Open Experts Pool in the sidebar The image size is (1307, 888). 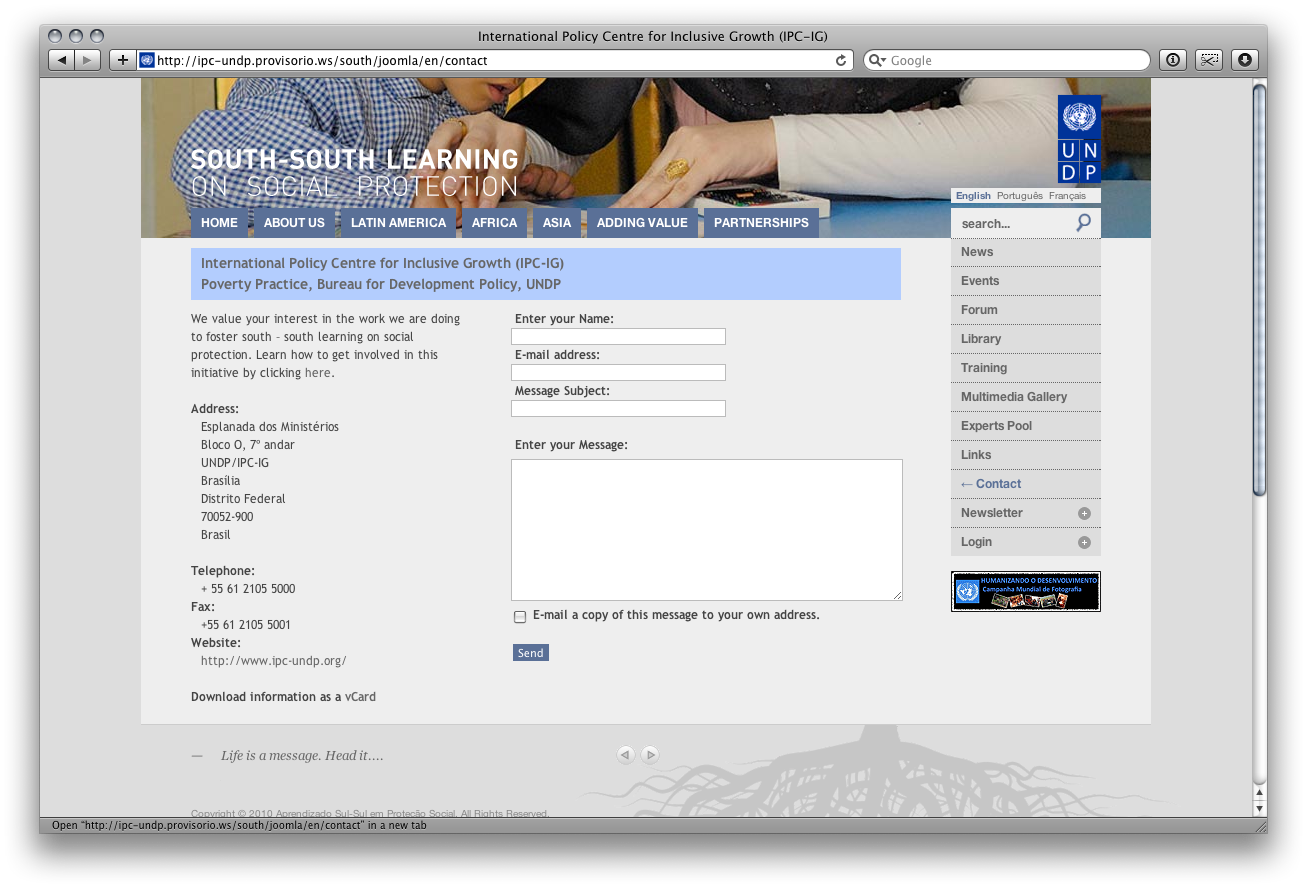point(1026,426)
